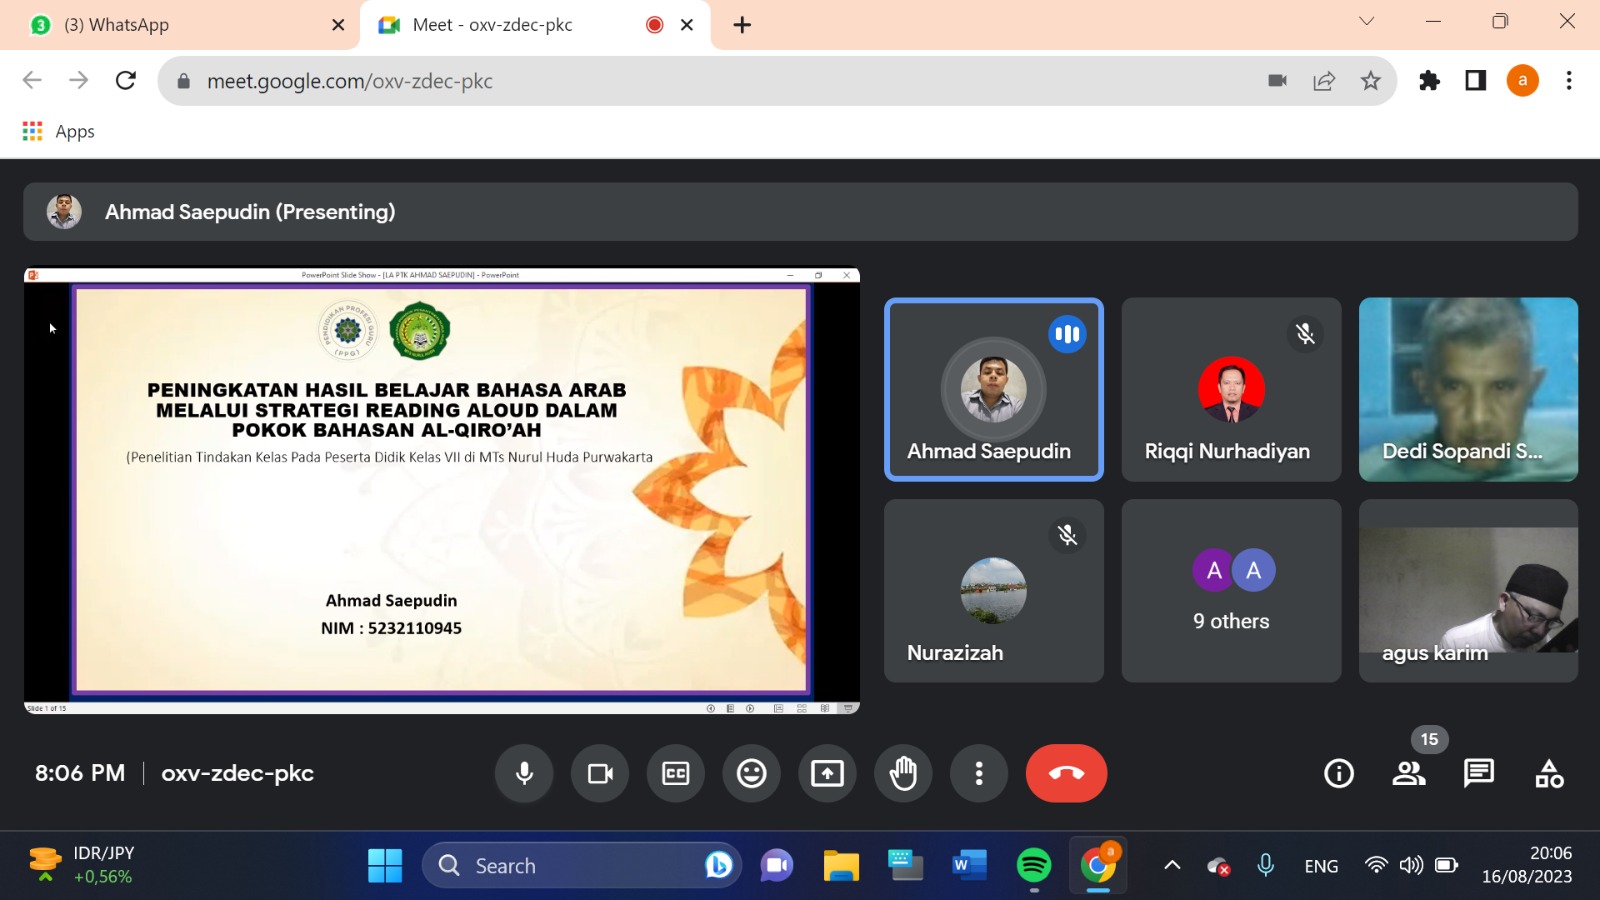Turn off the camera in Meet

[x=600, y=773]
